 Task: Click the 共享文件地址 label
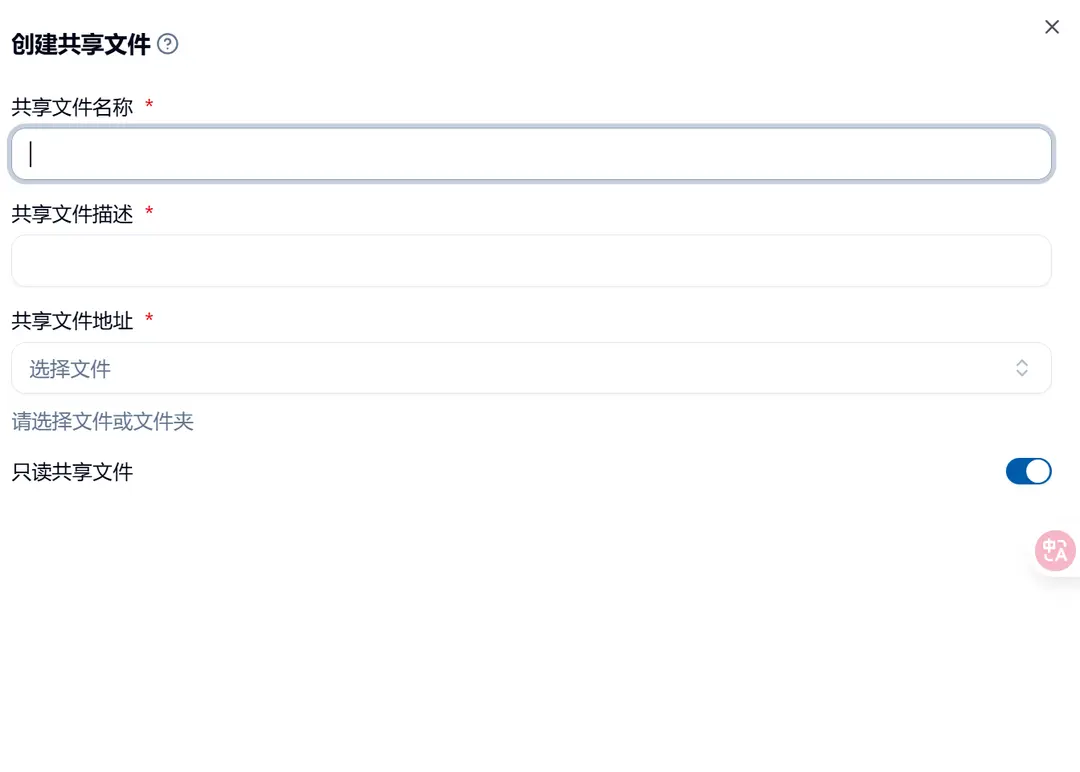point(72,321)
